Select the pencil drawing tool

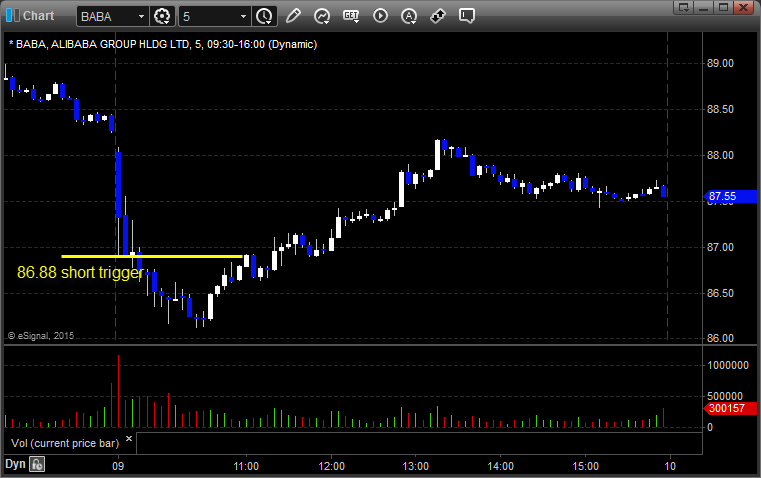click(293, 16)
